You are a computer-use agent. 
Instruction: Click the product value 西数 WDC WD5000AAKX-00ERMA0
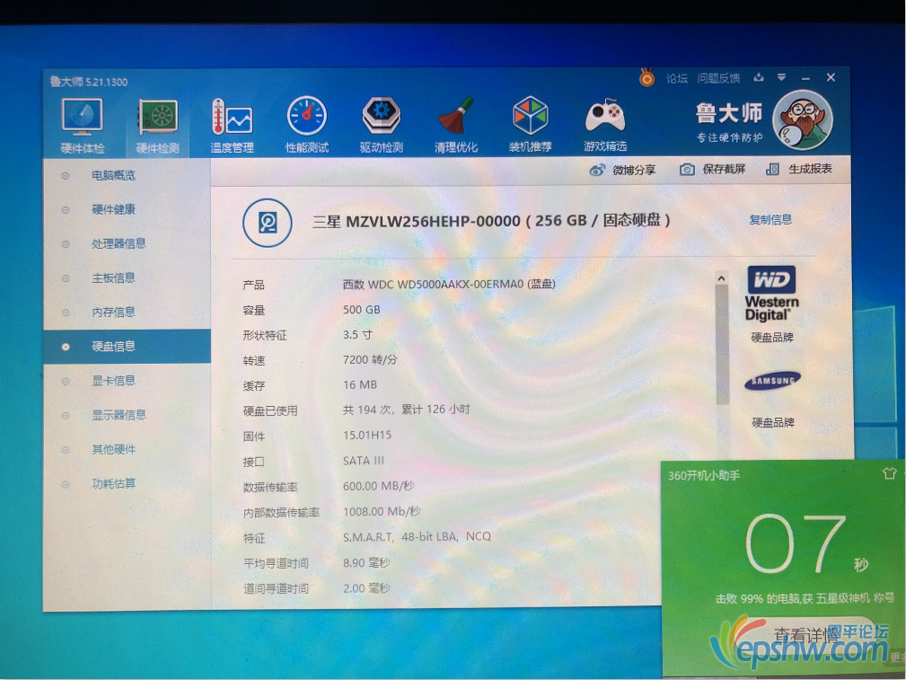tap(449, 284)
